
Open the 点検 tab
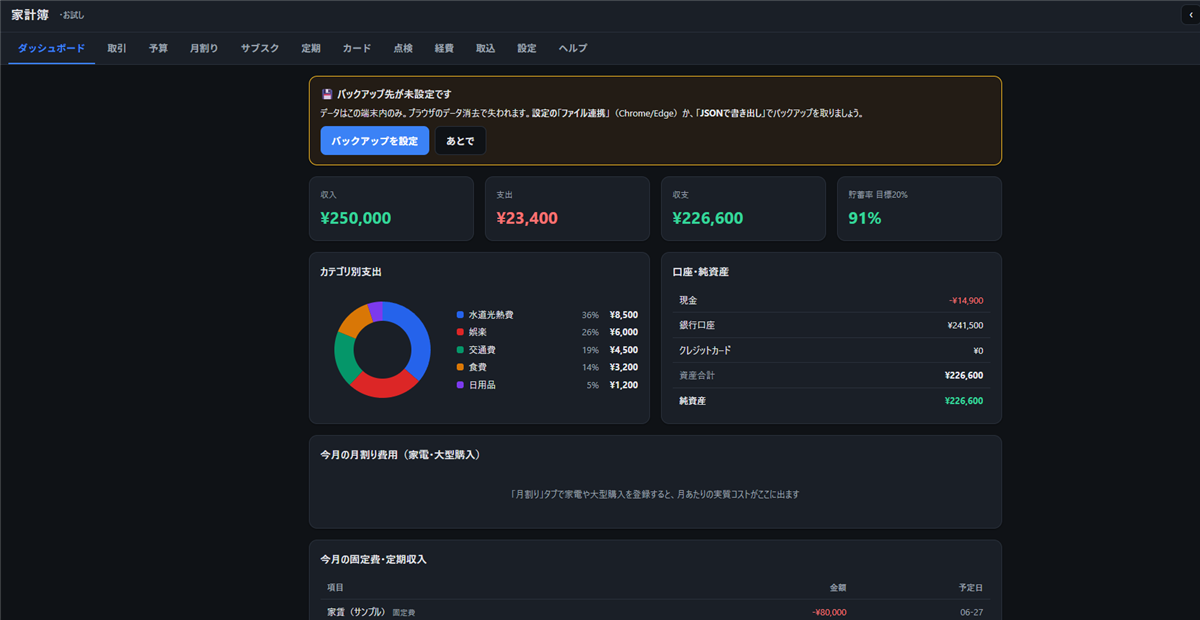(403, 48)
